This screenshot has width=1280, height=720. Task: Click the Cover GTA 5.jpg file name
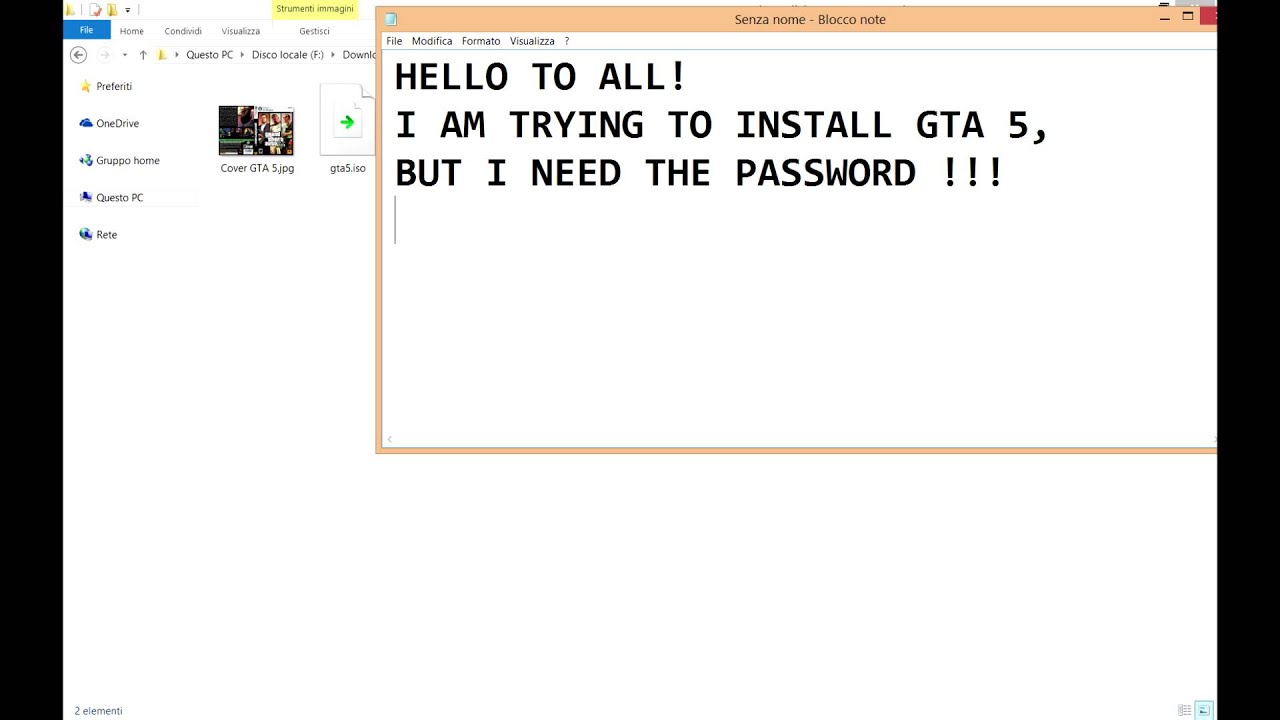[x=257, y=168]
